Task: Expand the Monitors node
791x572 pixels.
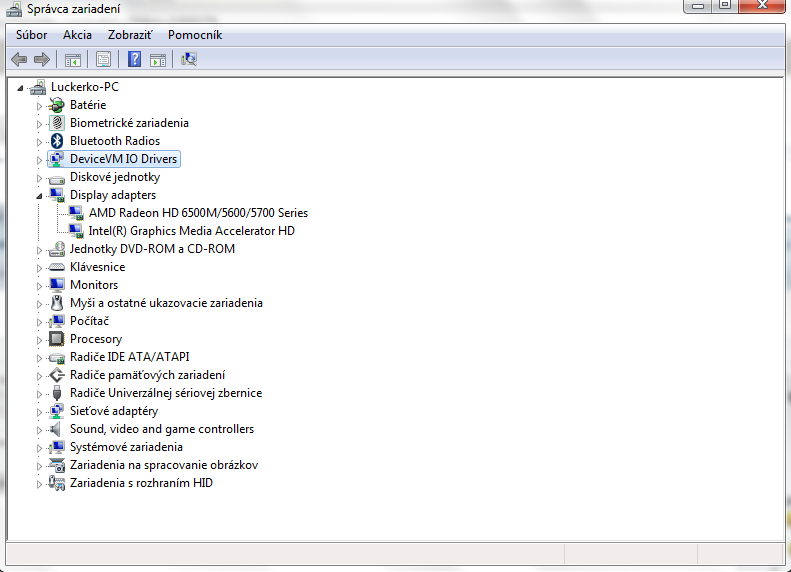Action: [39, 286]
